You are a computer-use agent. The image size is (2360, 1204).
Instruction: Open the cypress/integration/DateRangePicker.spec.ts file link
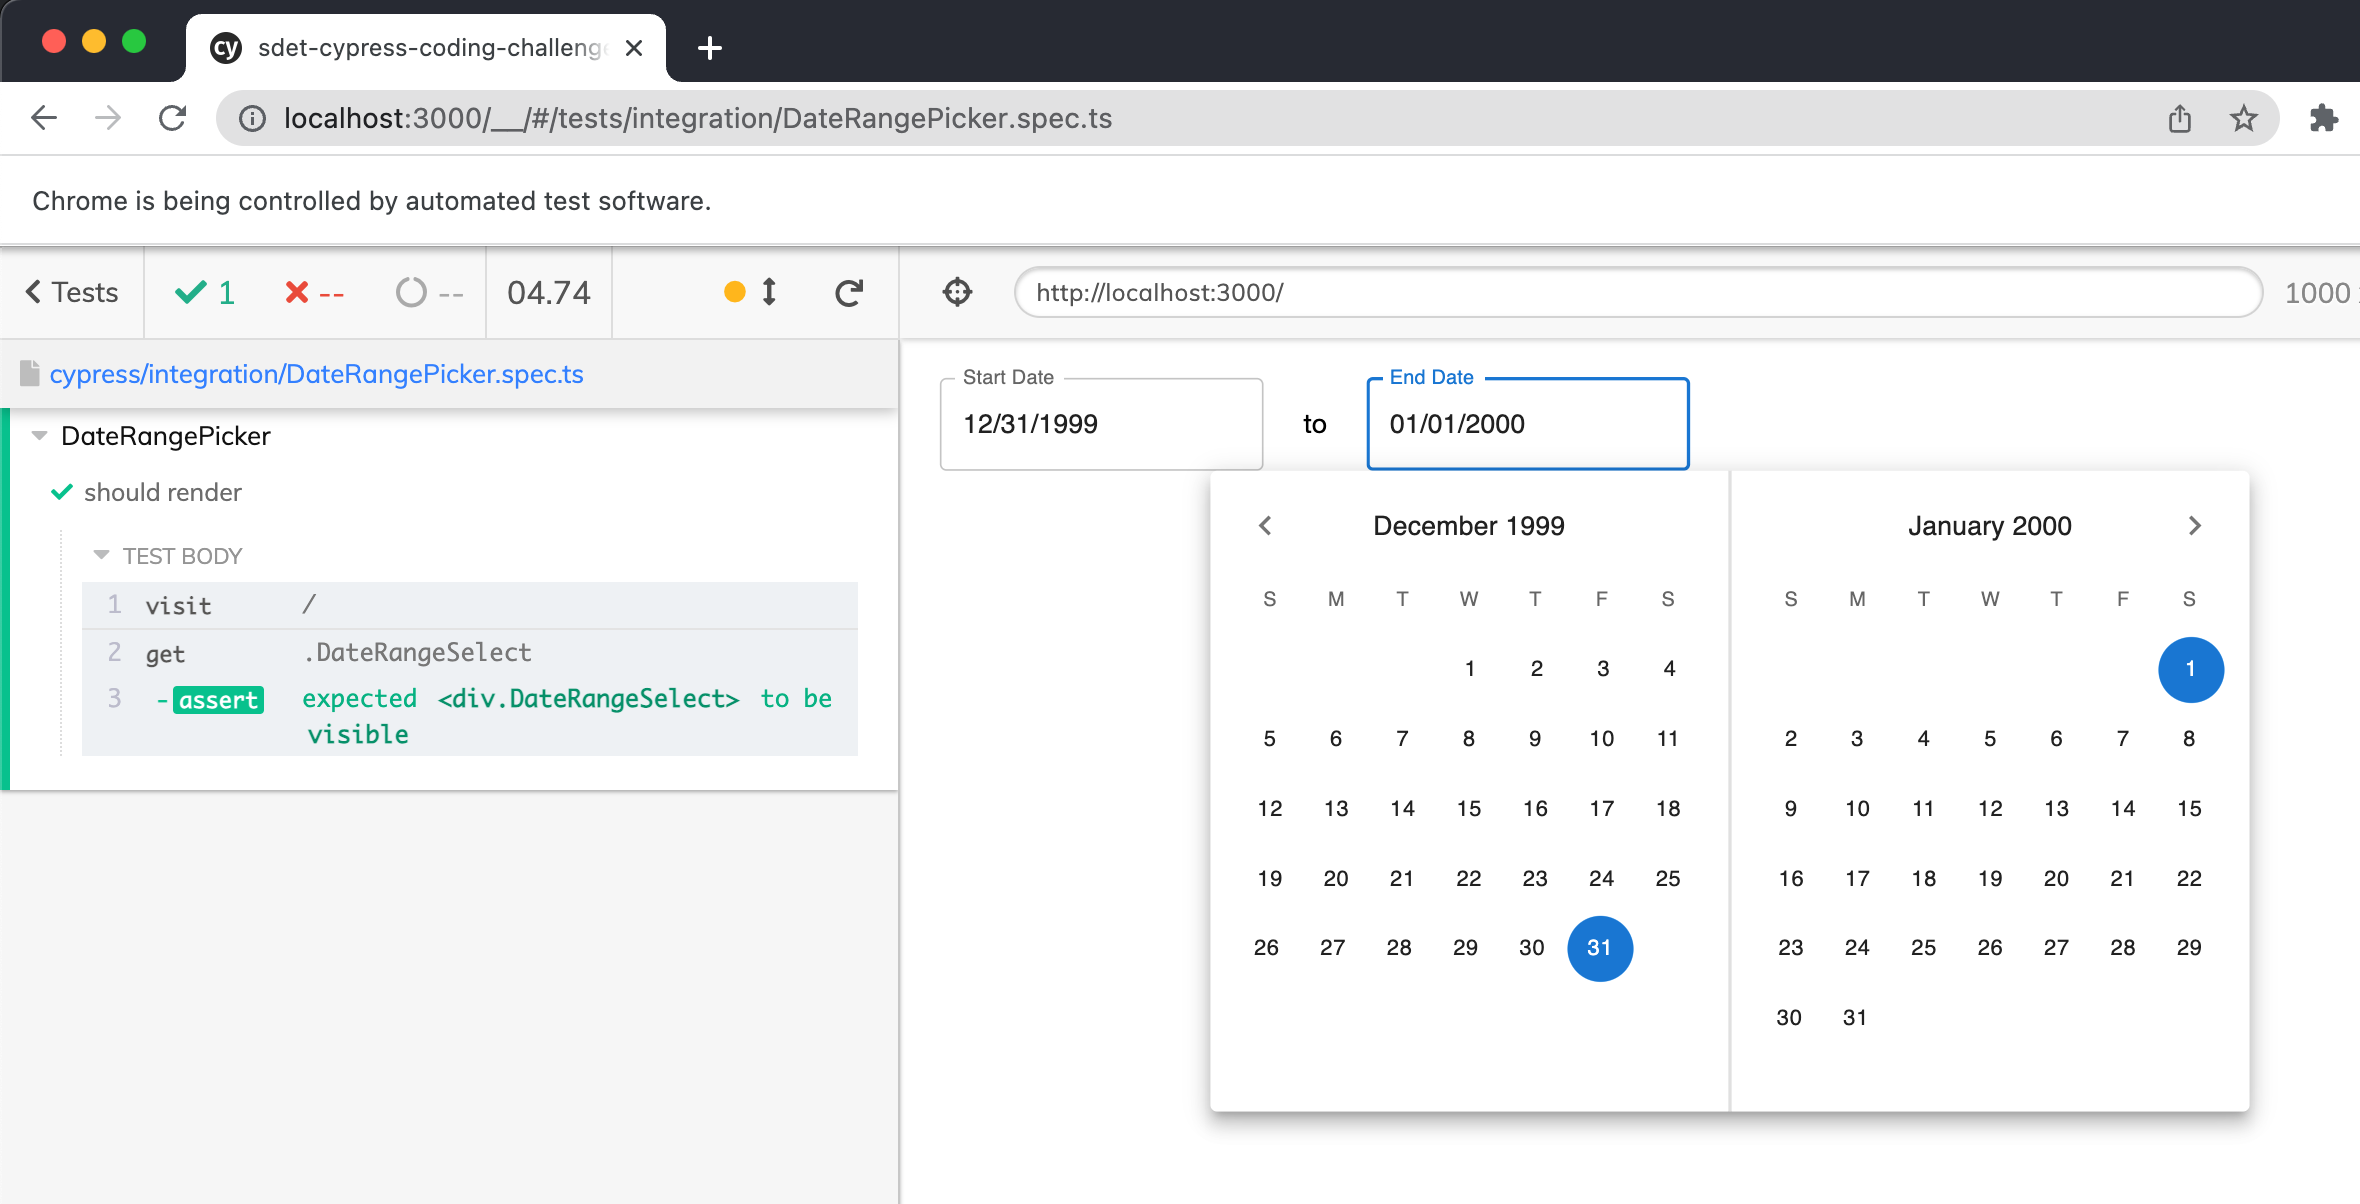coord(315,372)
